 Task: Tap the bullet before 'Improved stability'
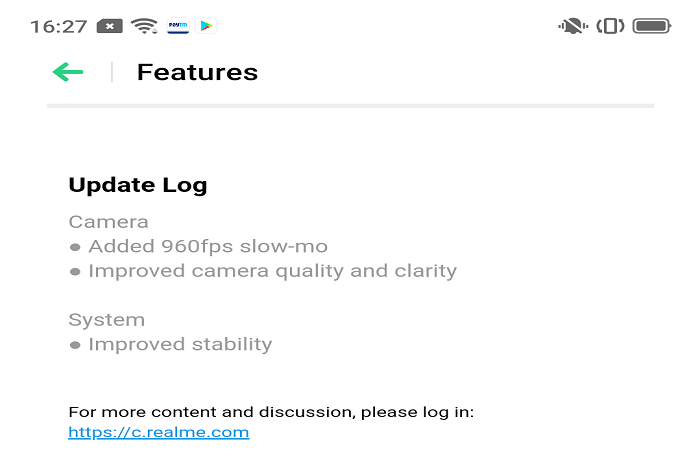(x=75, y=345)
